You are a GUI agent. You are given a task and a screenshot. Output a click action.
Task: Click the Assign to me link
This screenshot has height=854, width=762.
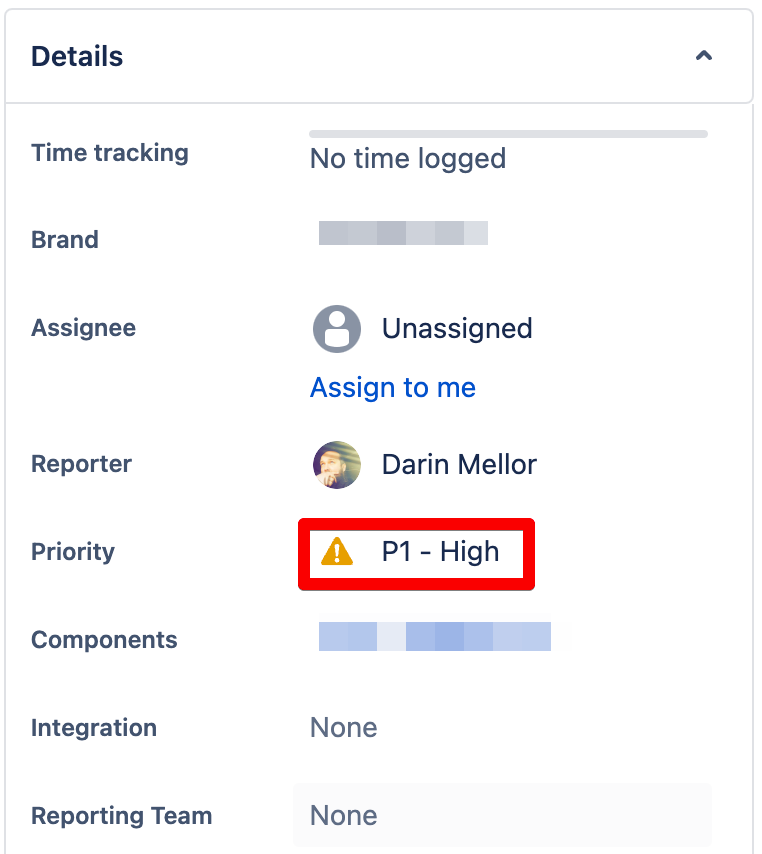(x=393, y=388)
